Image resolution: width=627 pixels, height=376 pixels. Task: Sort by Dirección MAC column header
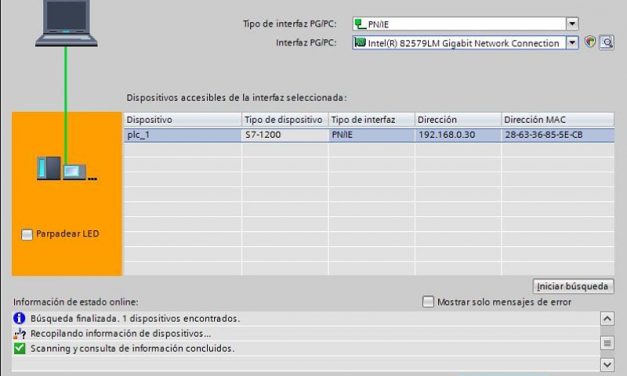pyautogui.click(x=557, y=120)
